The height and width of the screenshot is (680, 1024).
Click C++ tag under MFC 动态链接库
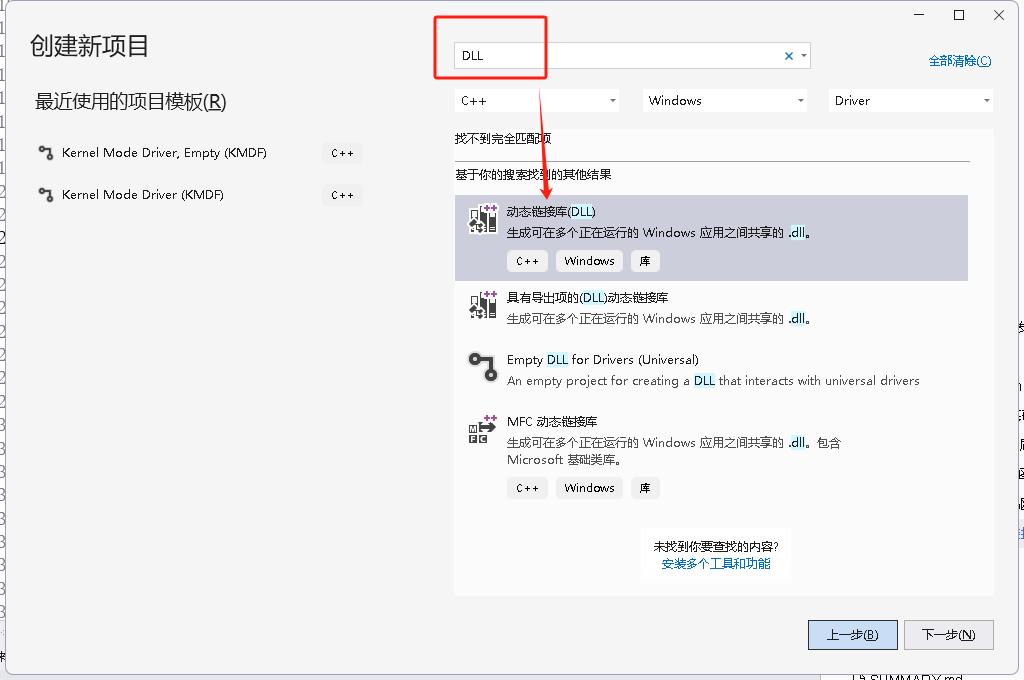coord(527,488)
